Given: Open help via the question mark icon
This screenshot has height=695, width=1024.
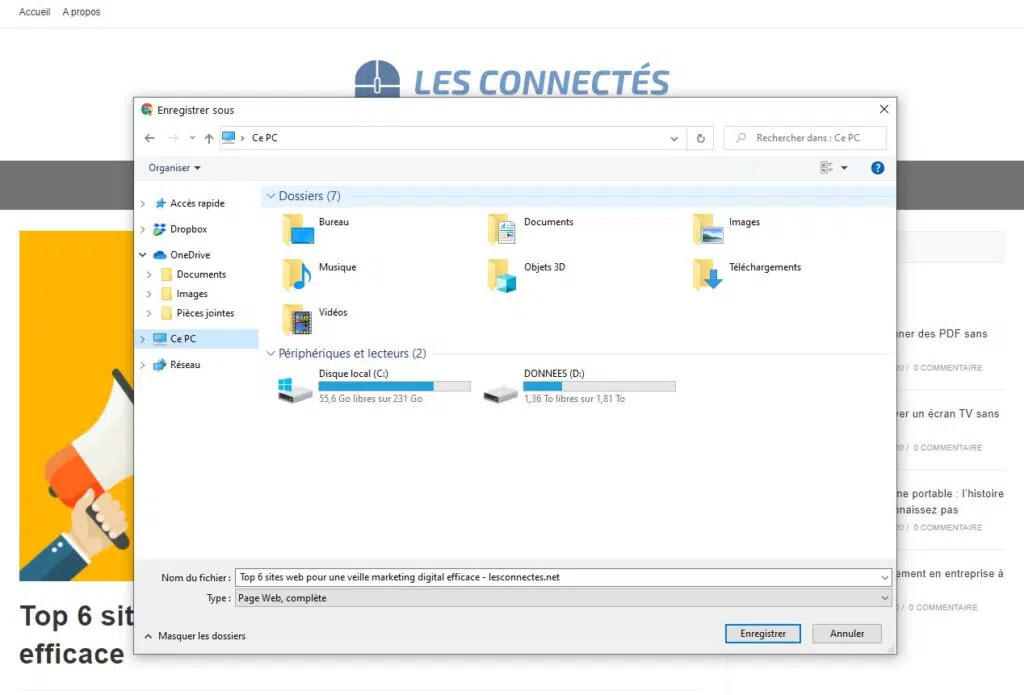Looking at the screenshot, I should pos(877,168).
